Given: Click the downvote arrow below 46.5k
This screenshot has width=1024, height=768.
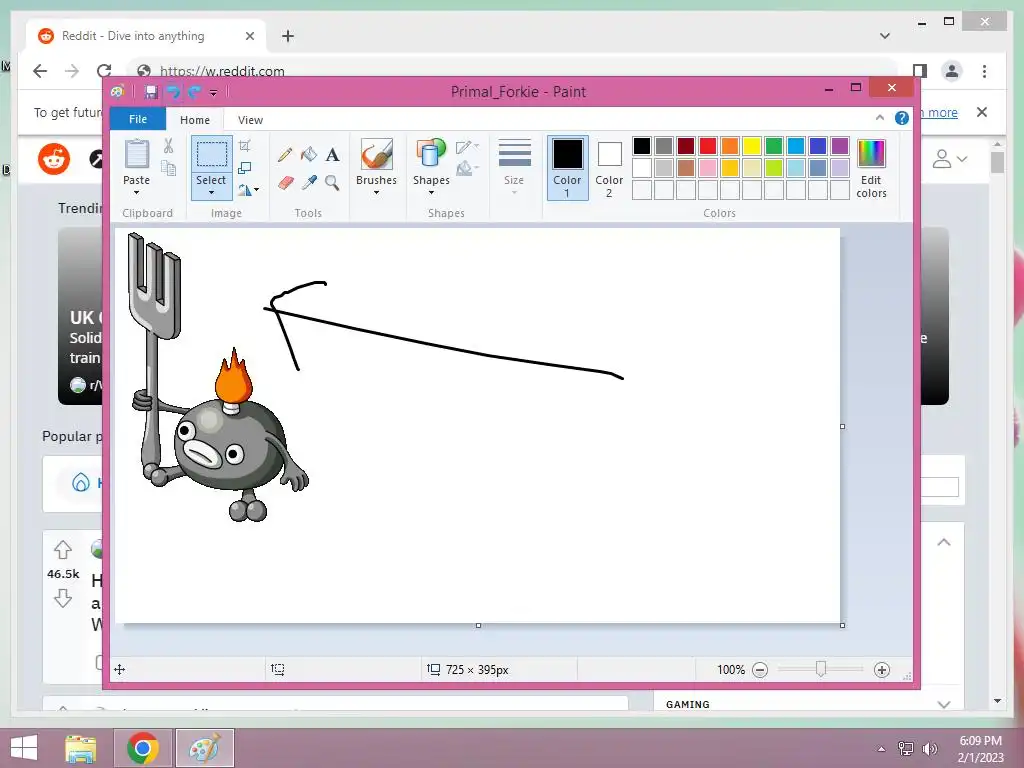Looking at the screenshot, I should point(63,598).
